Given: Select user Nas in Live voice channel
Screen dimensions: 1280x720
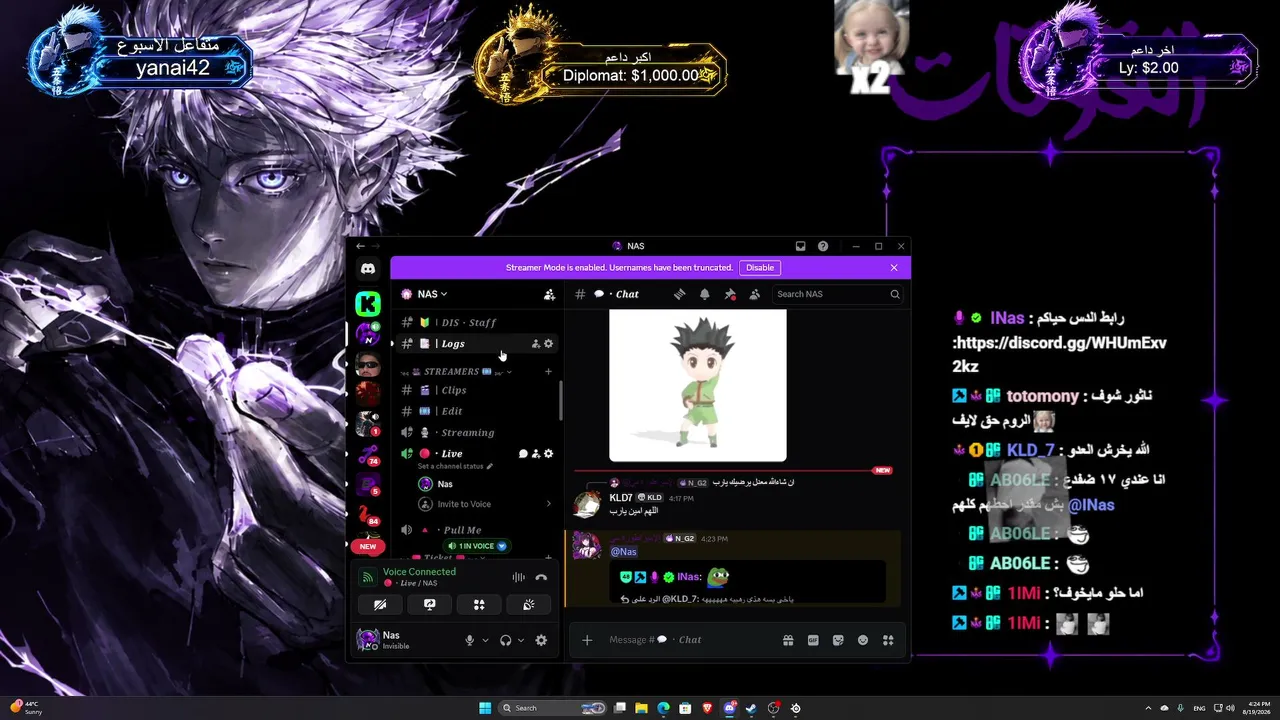Looking at the screenshot, I should tap(485, 484).
